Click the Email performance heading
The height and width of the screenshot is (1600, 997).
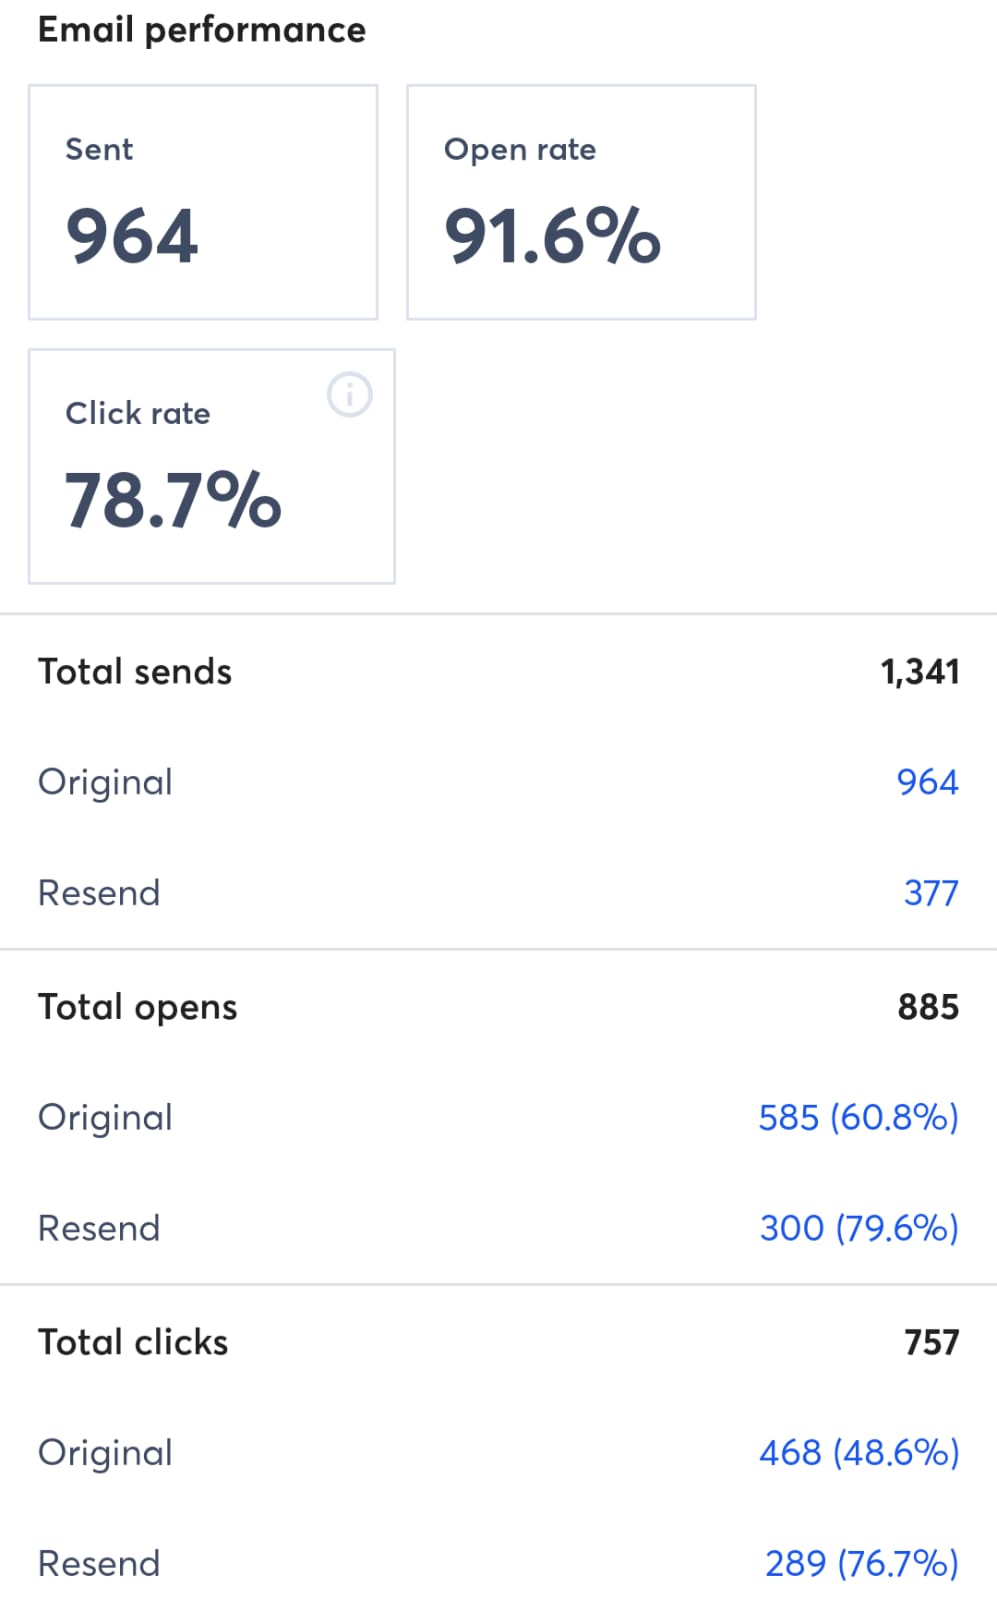coord(201,29)
